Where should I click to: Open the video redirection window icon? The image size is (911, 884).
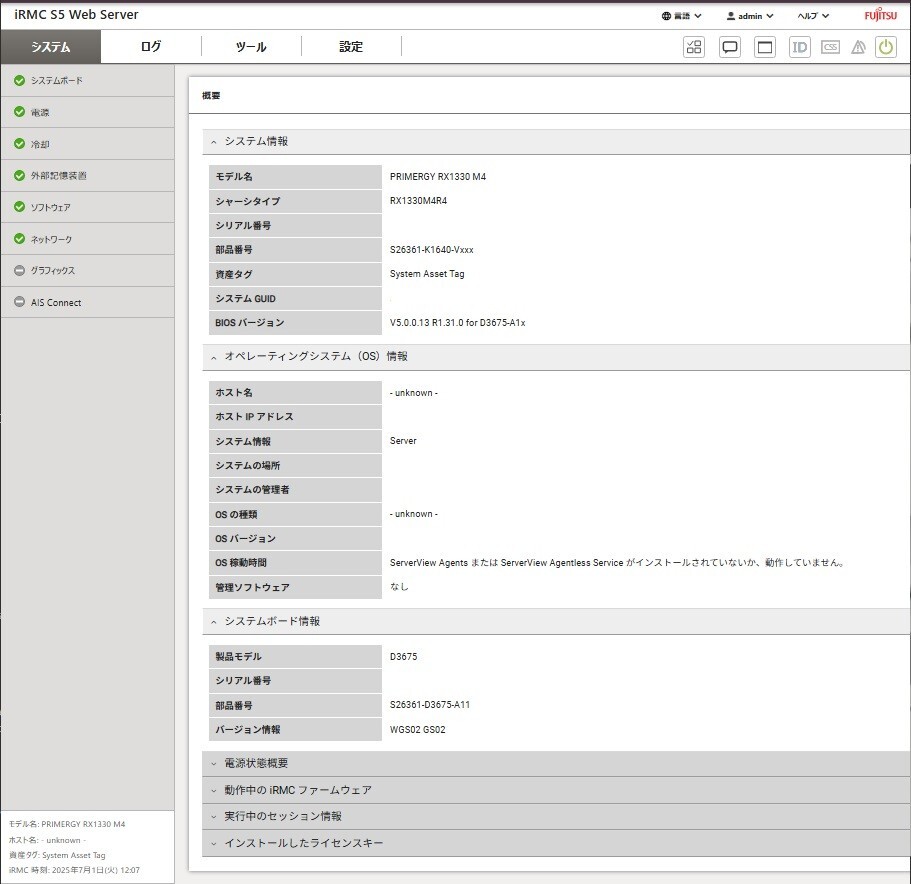pyautogui.click(x=765, y=47)
